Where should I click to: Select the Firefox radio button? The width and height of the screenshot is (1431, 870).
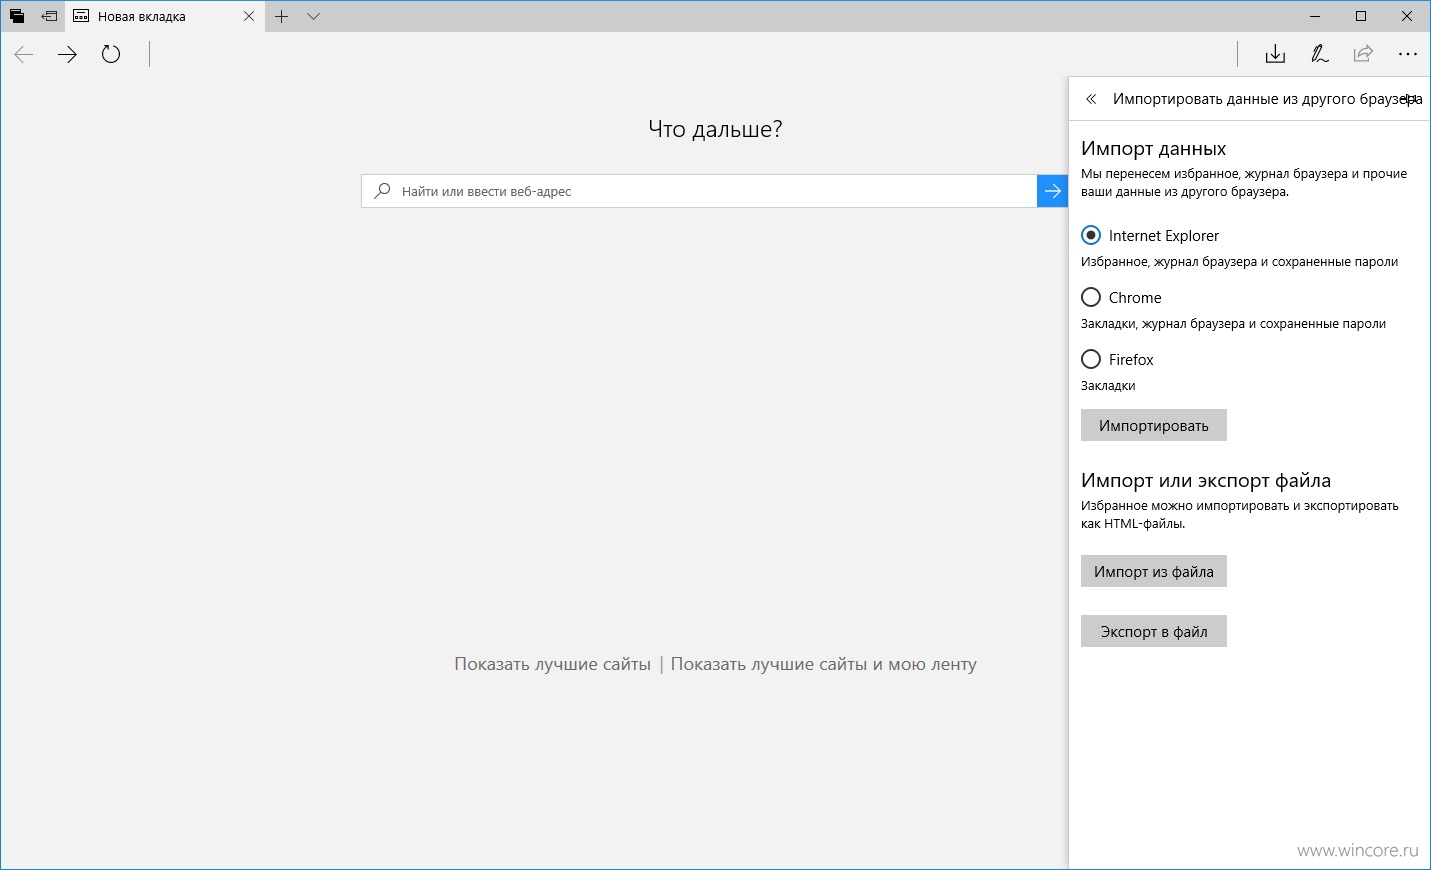click(x=1091, y=359)
